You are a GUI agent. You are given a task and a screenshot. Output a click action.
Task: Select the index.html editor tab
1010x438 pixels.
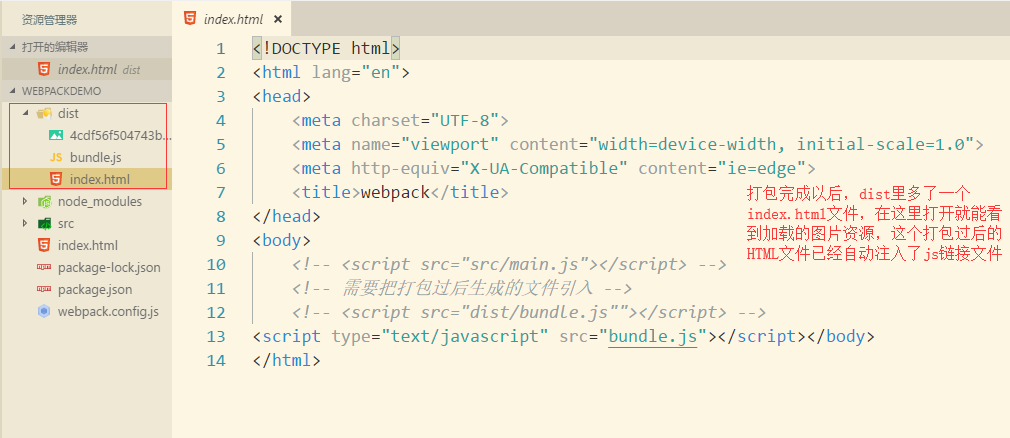click(233, 19)
